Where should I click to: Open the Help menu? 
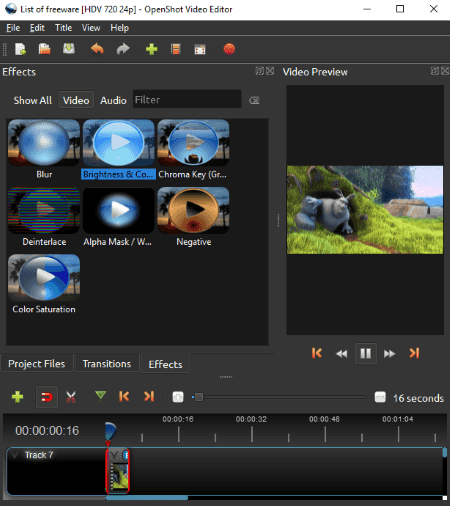tap(120, 28)
